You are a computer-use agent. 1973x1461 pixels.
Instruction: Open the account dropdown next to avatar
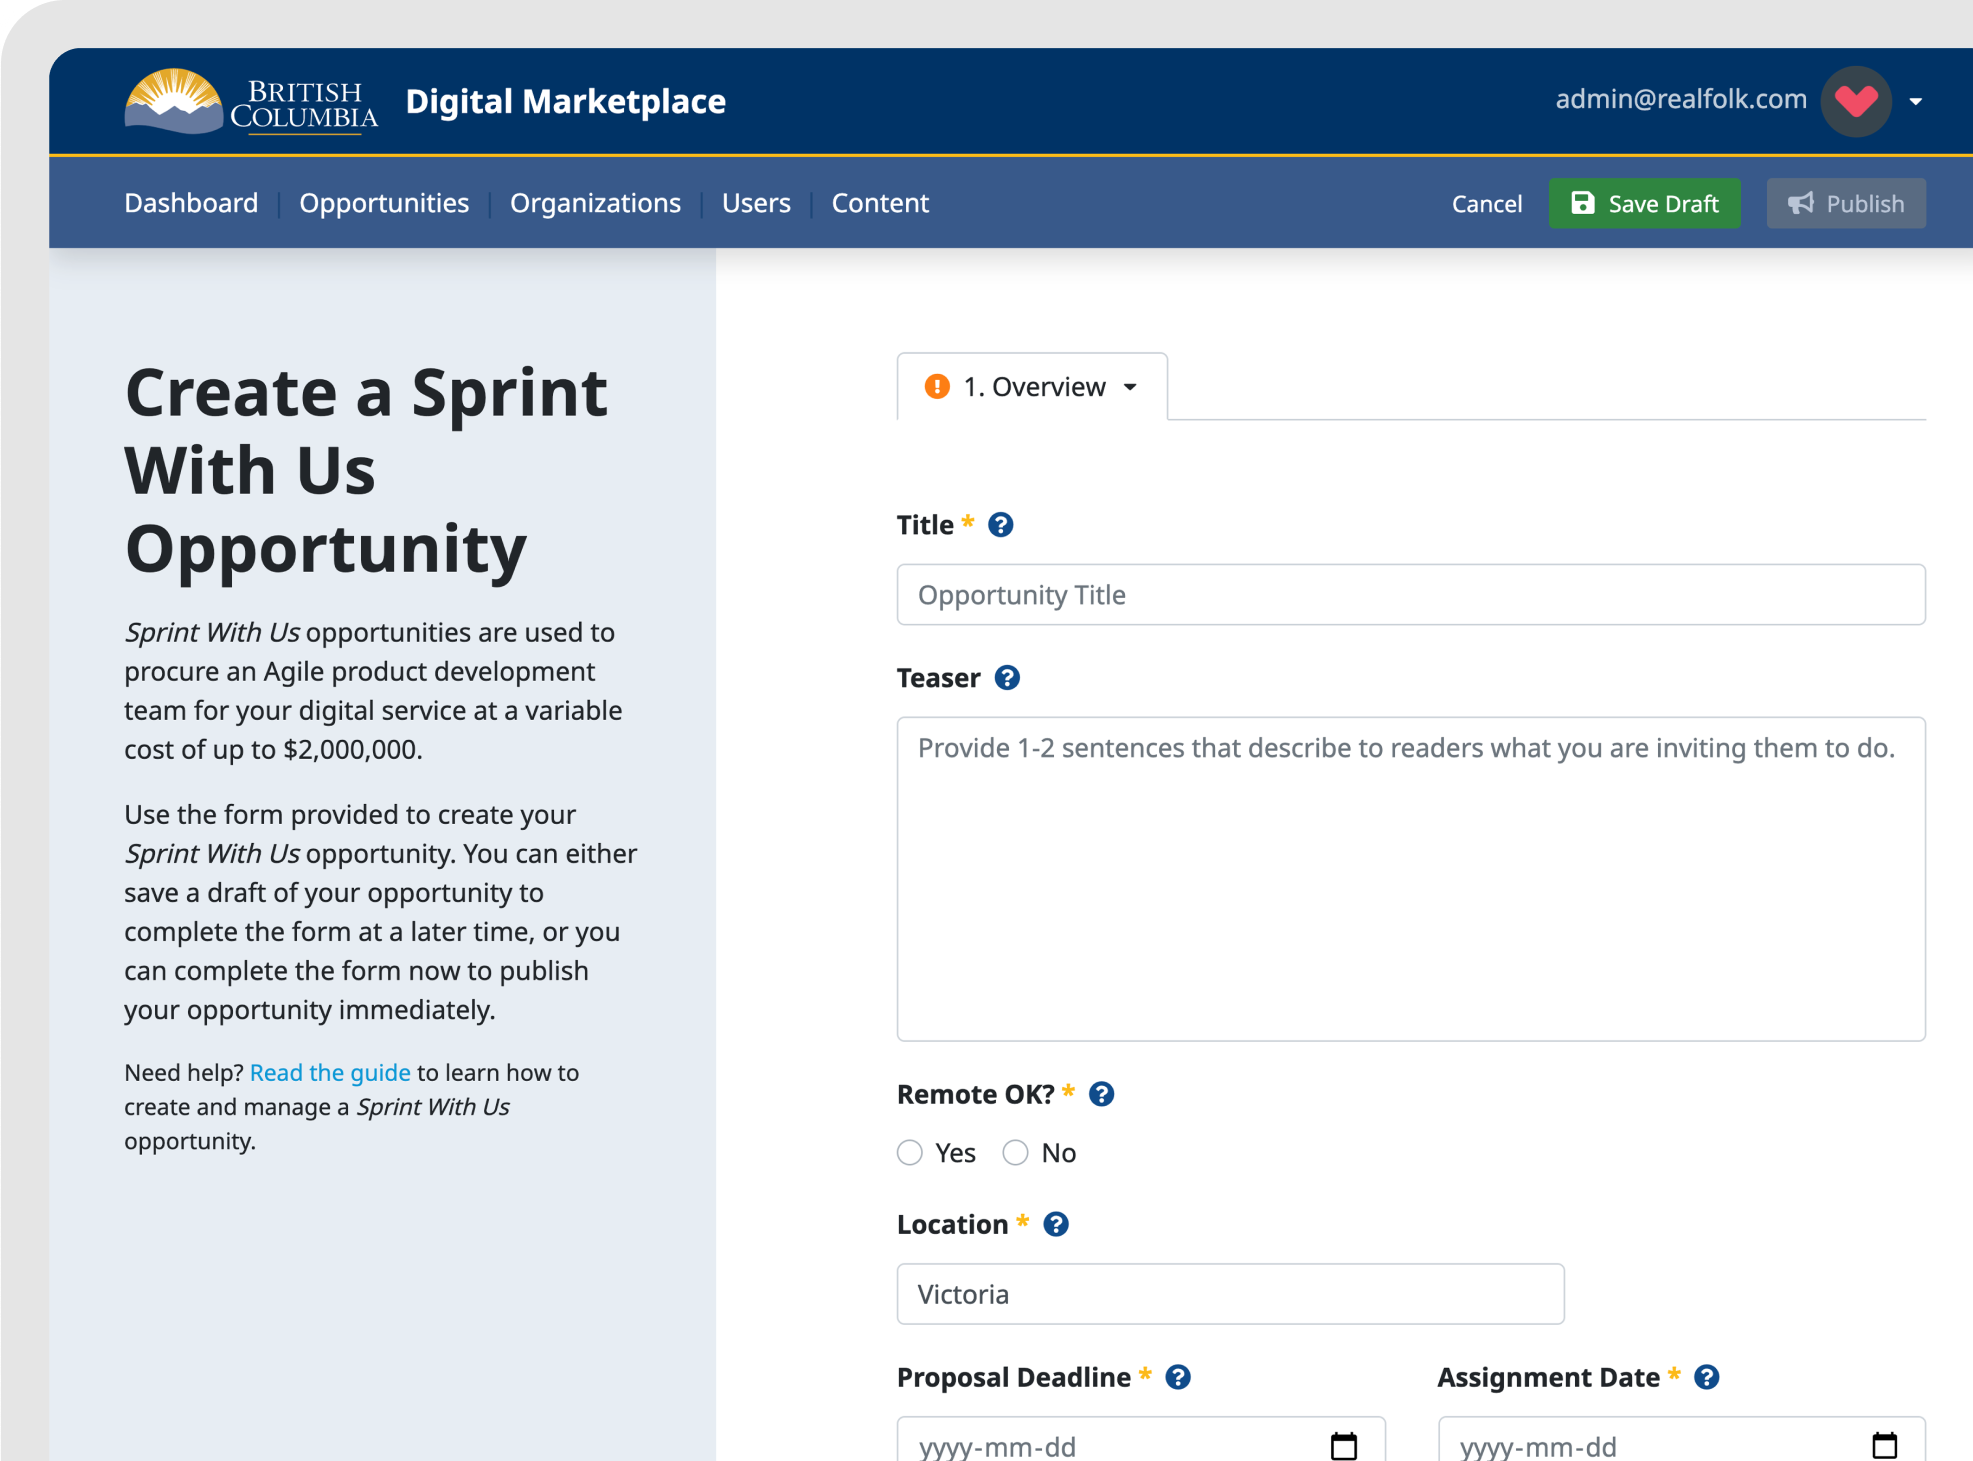click(1917, 101)
